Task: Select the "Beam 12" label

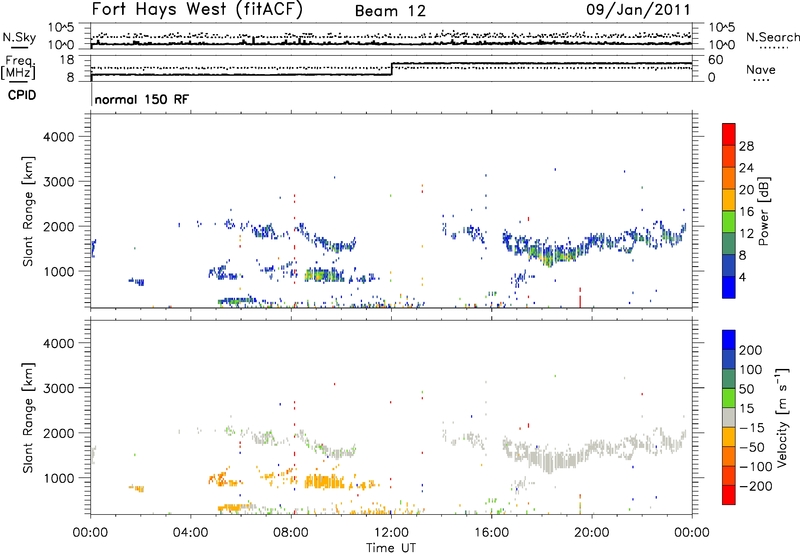Action: click(x=390, y=11)
